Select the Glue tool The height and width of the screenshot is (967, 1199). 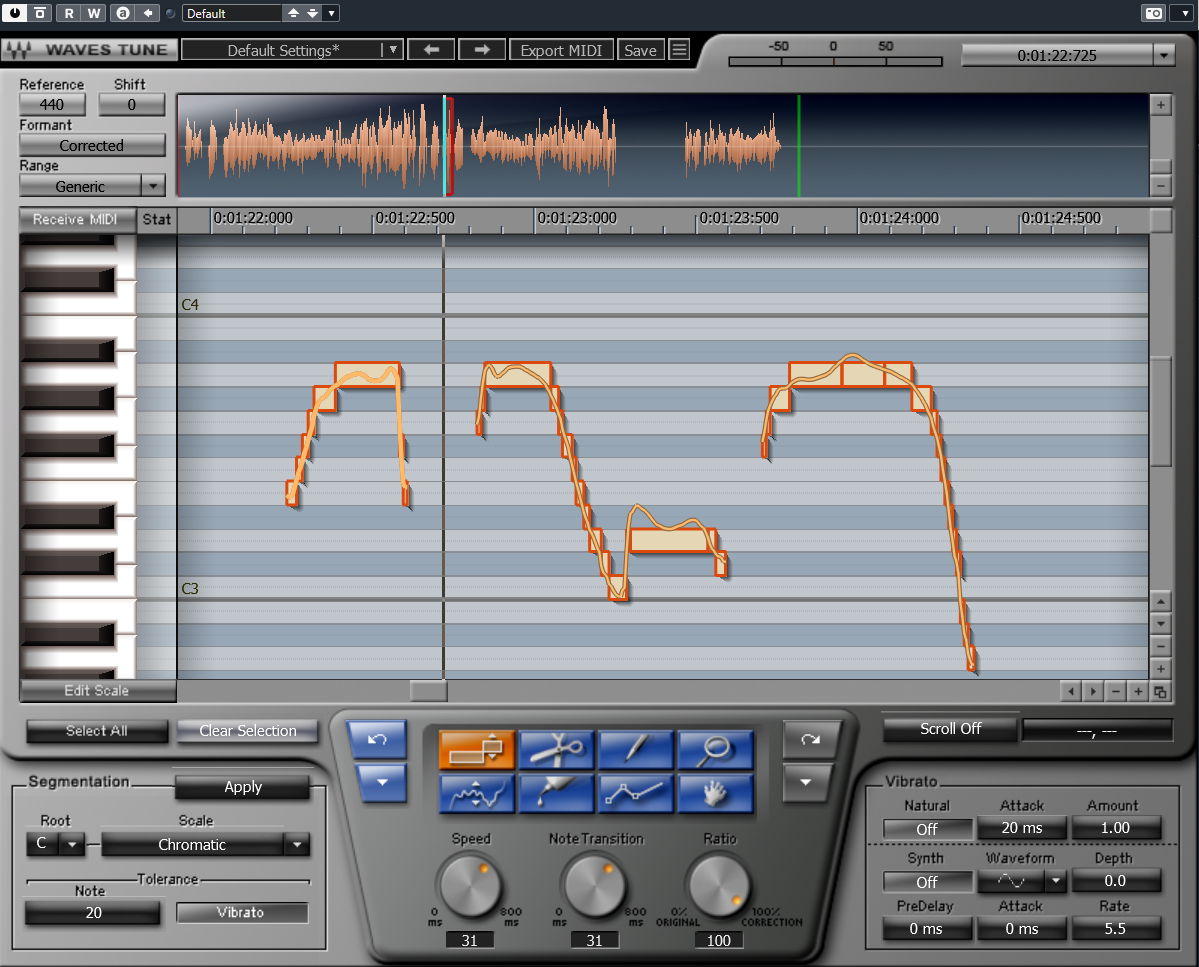point(557,793)
